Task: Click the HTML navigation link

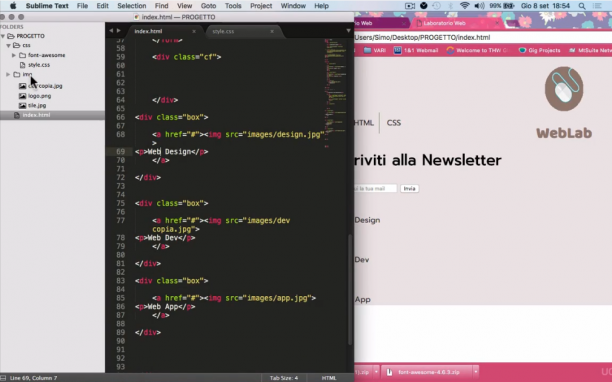Action: coord(364,123)
